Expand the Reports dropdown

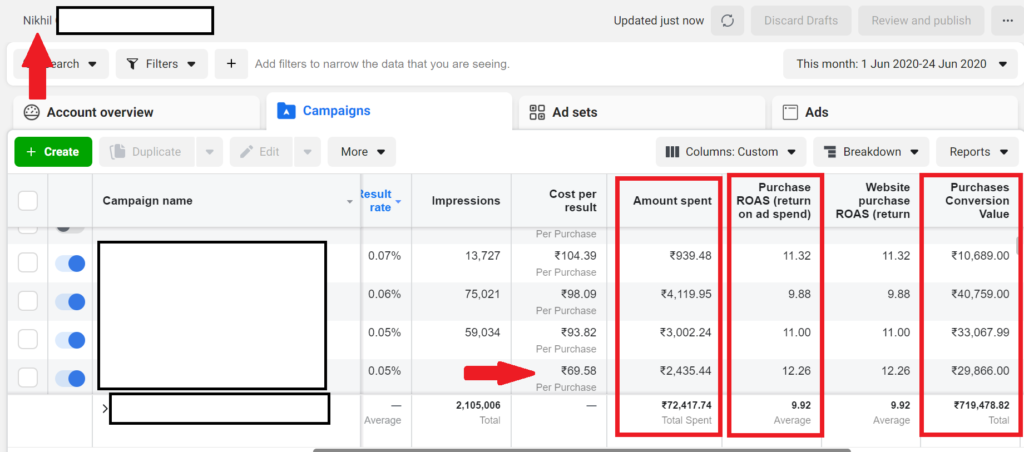tap(977, 152)
